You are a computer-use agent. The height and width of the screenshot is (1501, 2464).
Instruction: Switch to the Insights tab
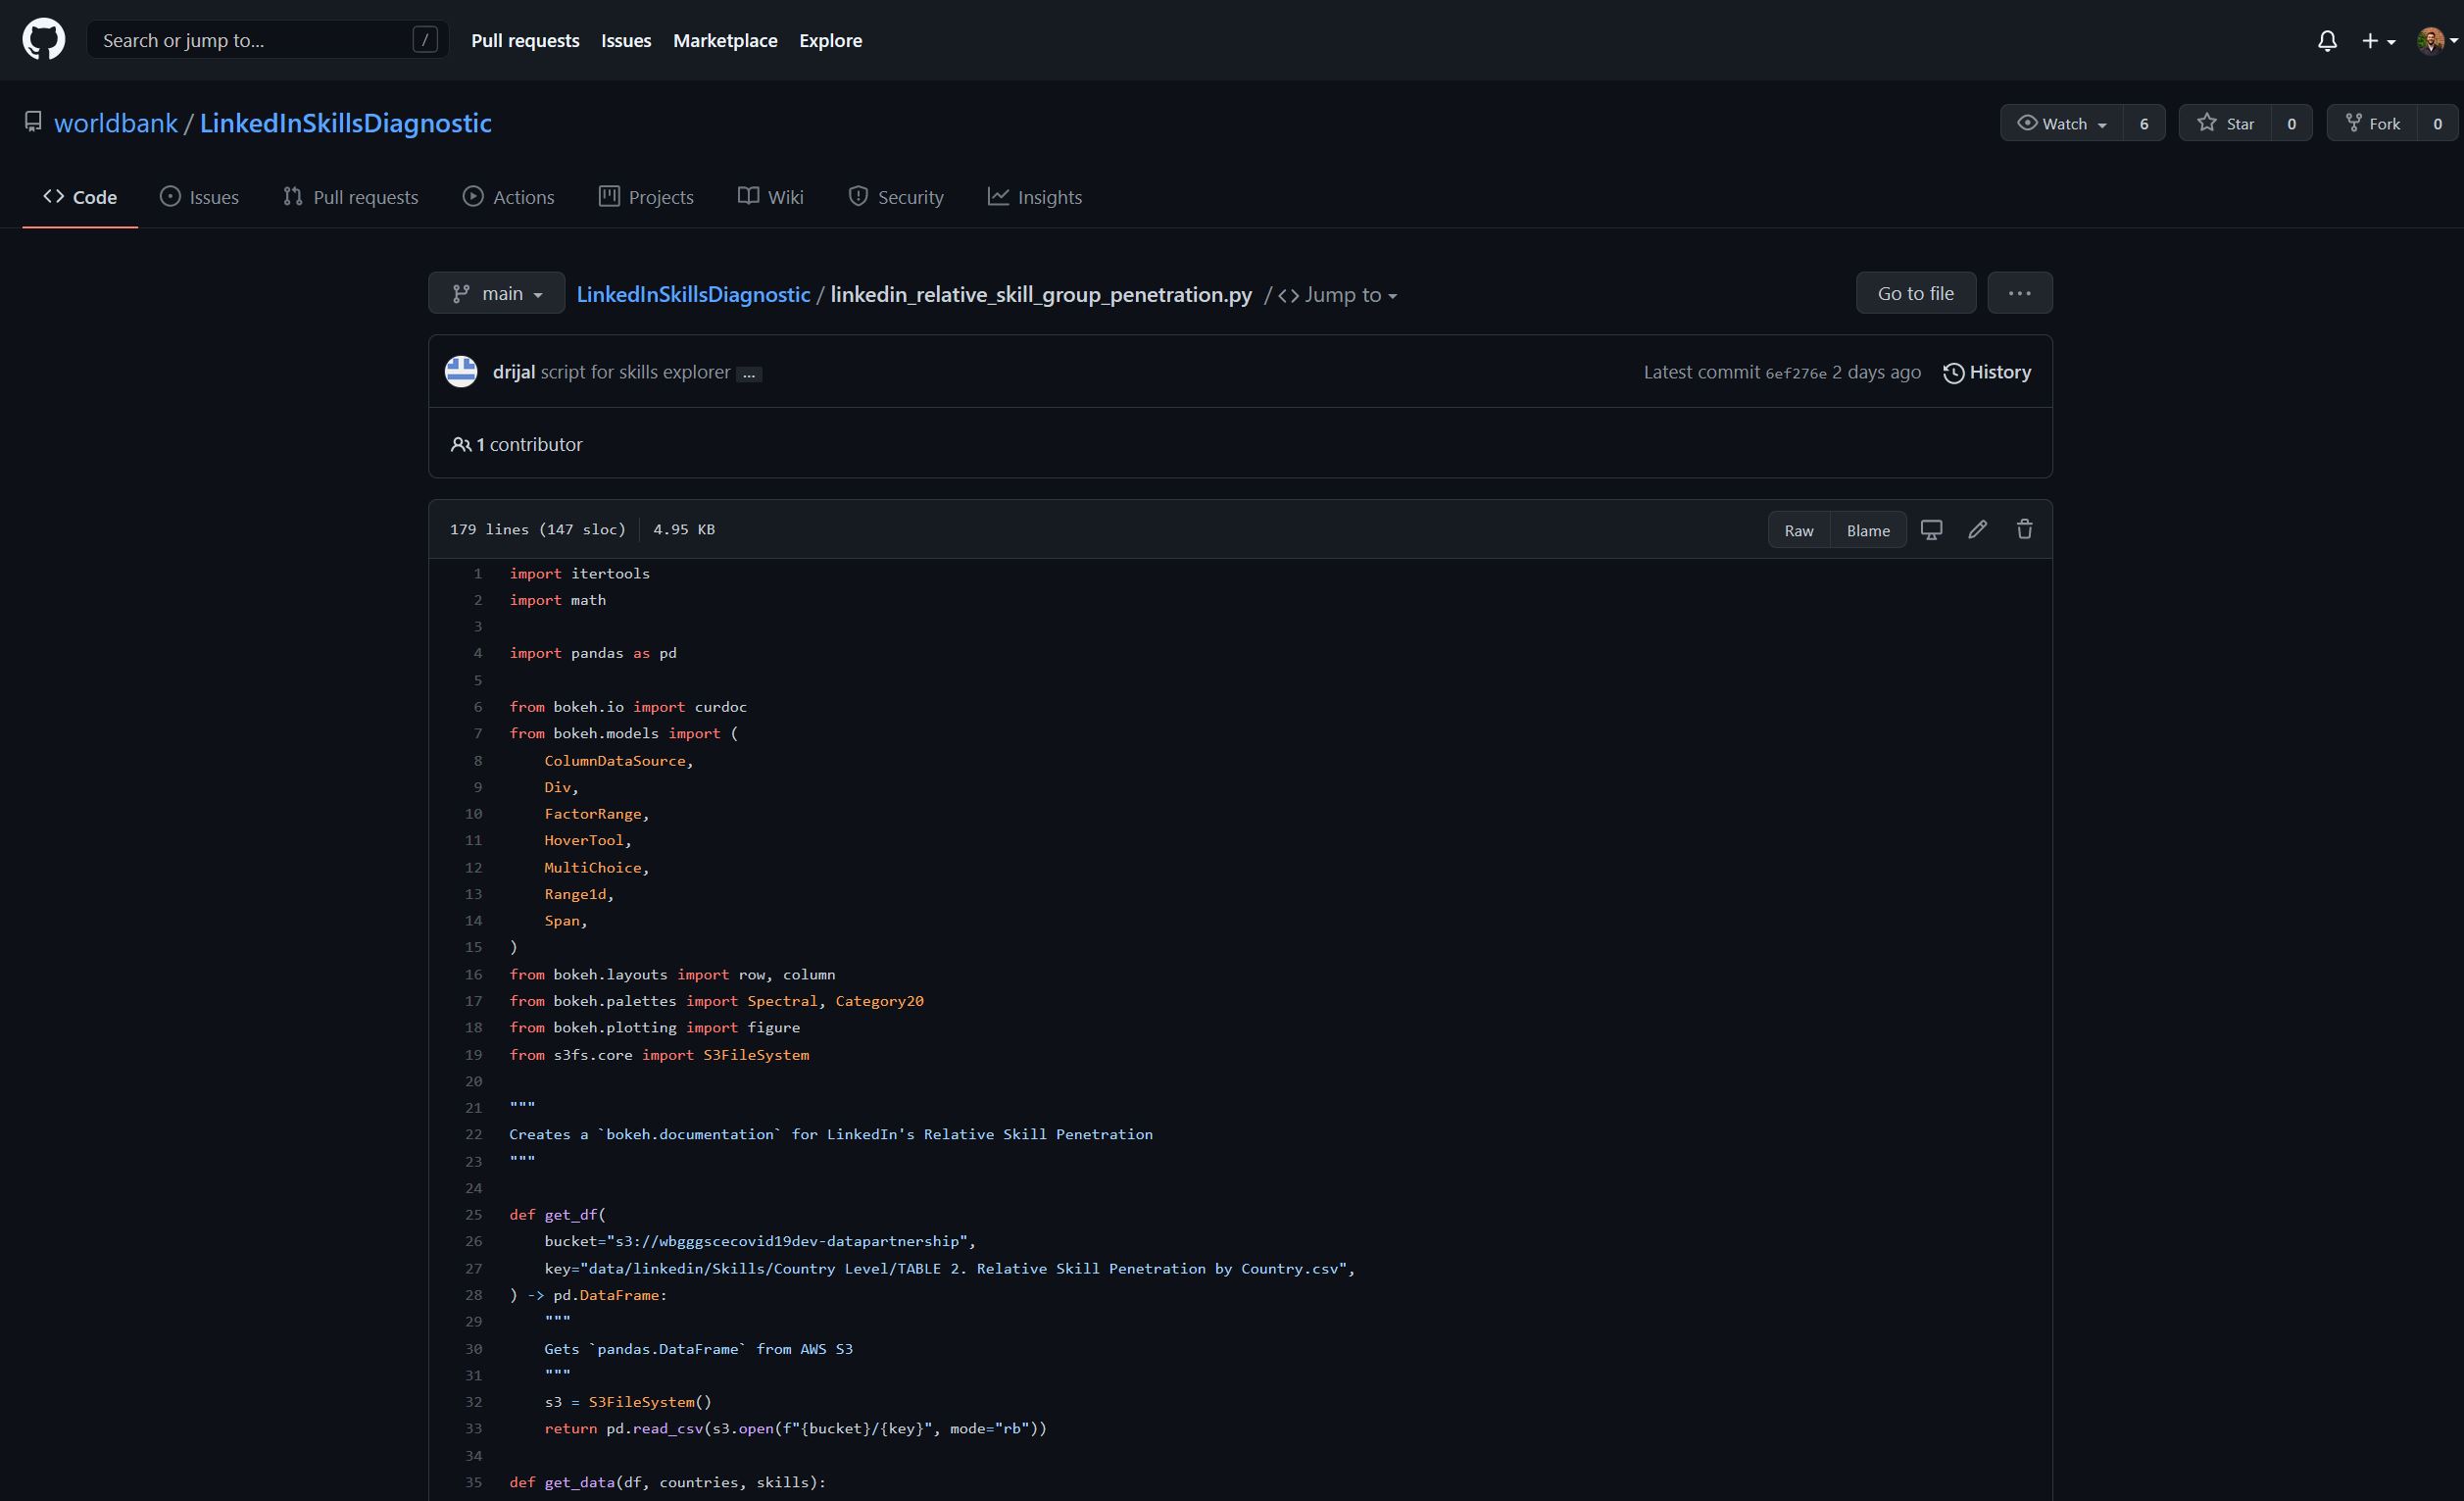(1035, 197)
